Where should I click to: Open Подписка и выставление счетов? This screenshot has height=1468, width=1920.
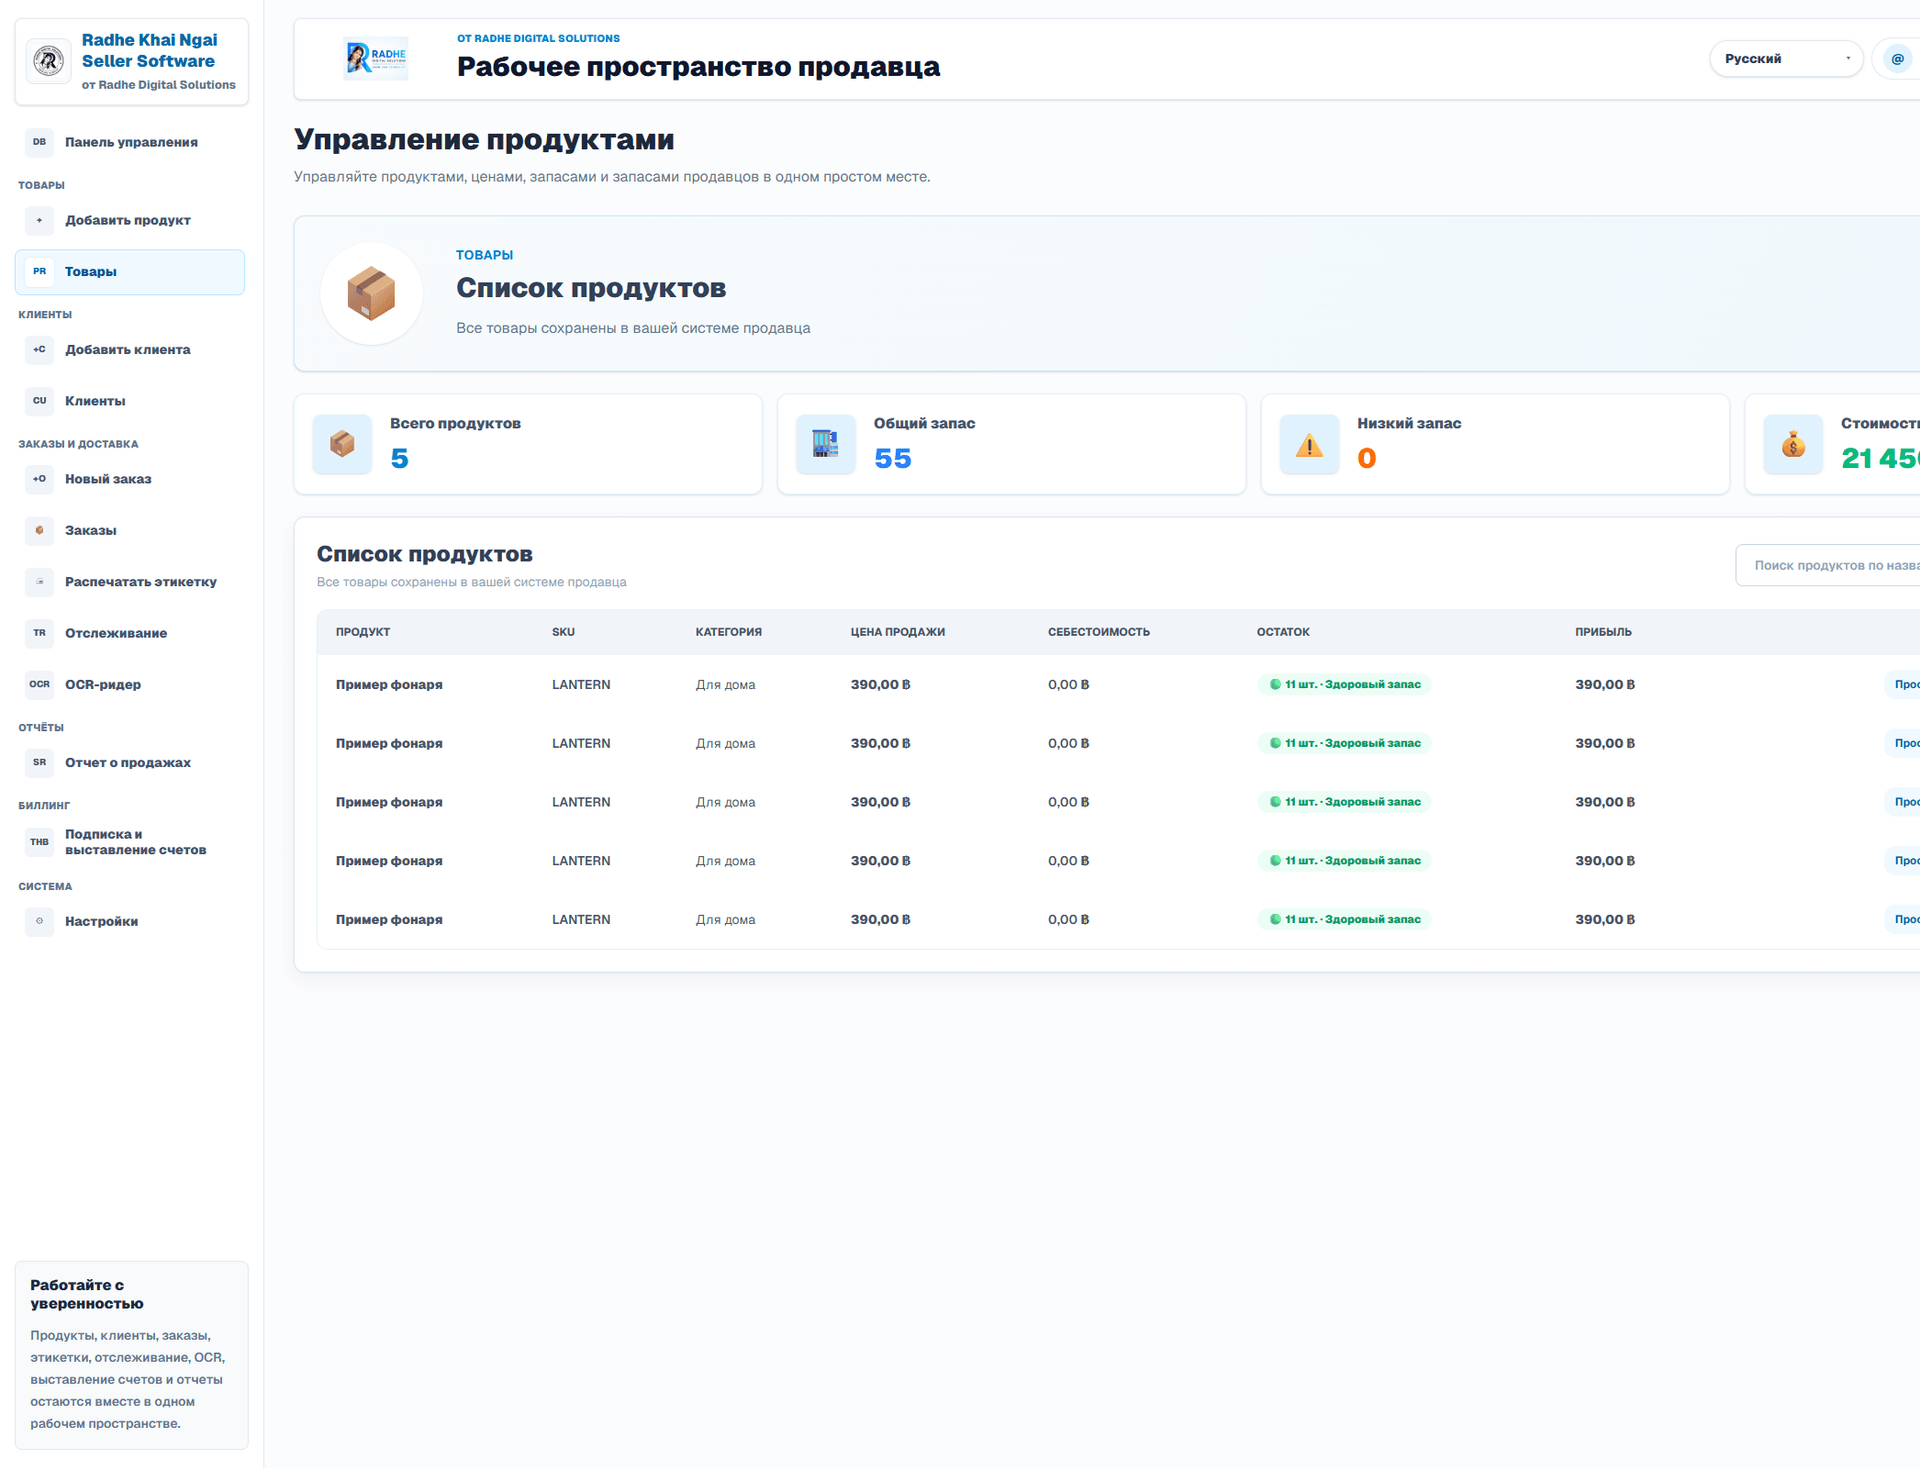(x=130, y=842)
